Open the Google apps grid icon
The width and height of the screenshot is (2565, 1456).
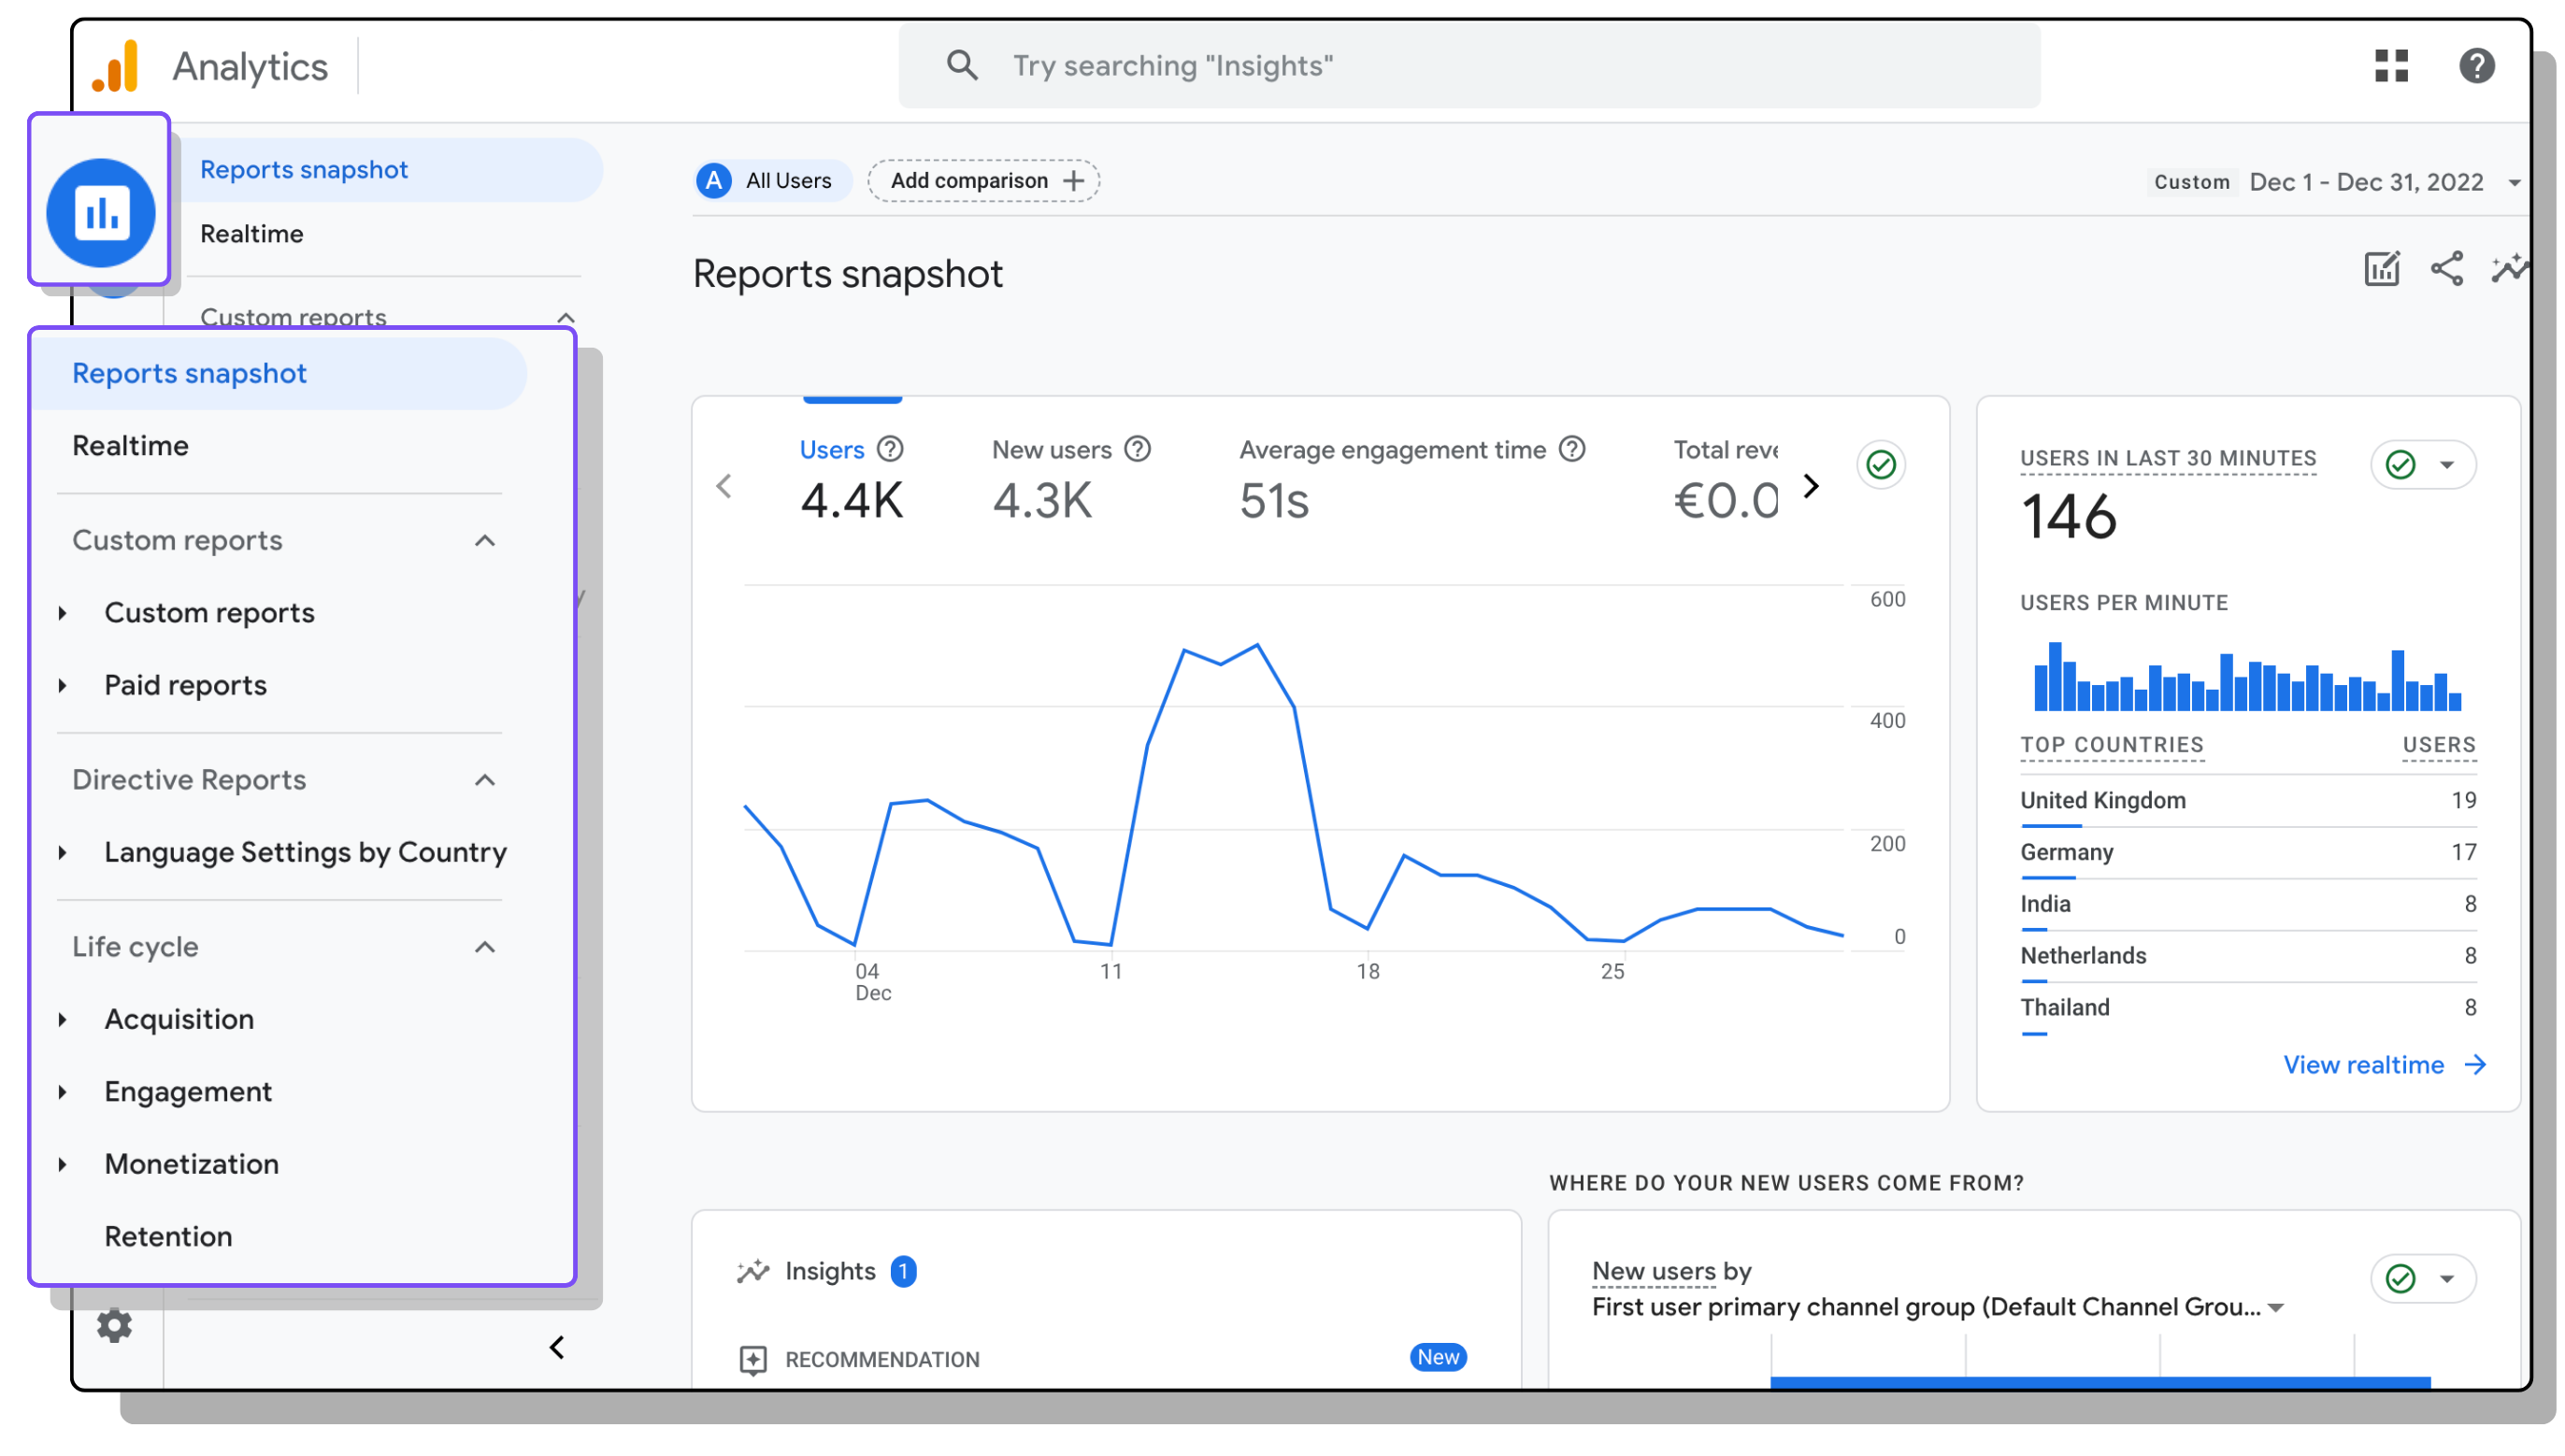click(x=2390, y=66)
